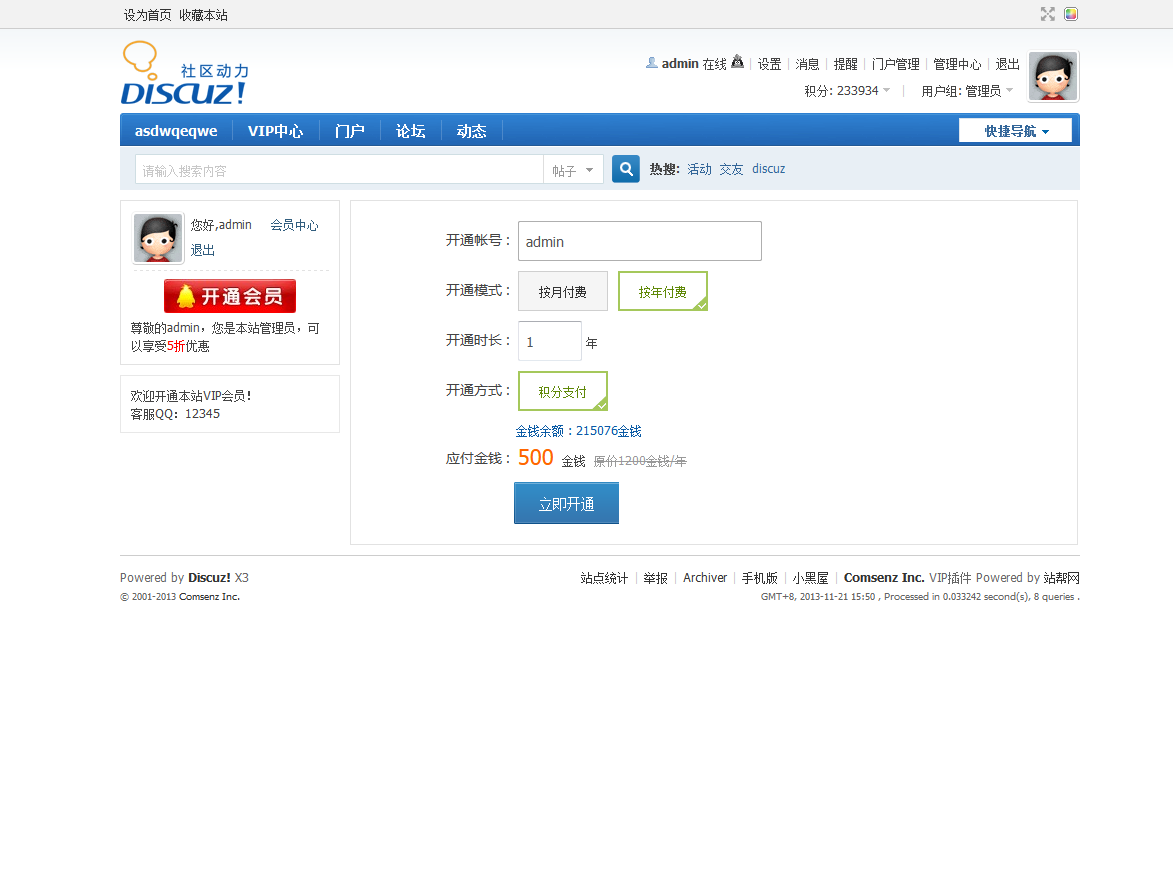Click Discuz! in Powered by footer text
The width and height of the screenshot is (1173, 875).
209,578
